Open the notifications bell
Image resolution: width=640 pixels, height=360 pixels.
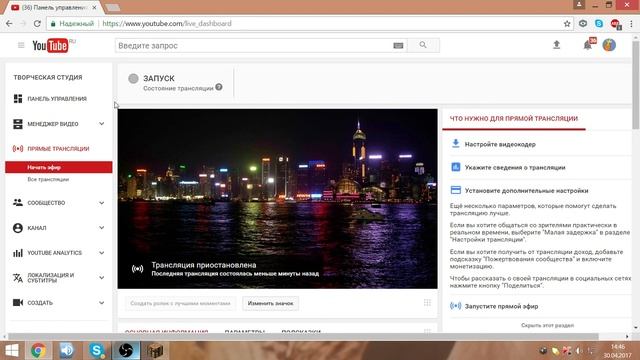(x=588, y=45)
